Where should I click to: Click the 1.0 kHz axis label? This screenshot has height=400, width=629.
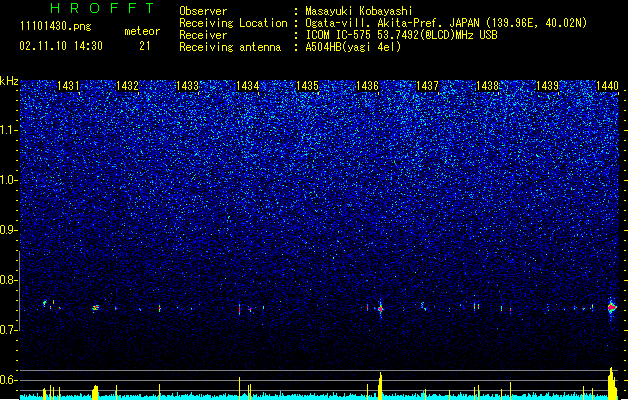(8, 180)
